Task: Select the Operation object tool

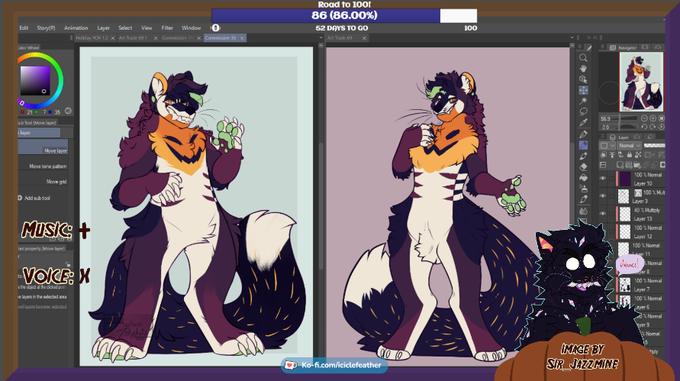Action: tap(583, 79)
